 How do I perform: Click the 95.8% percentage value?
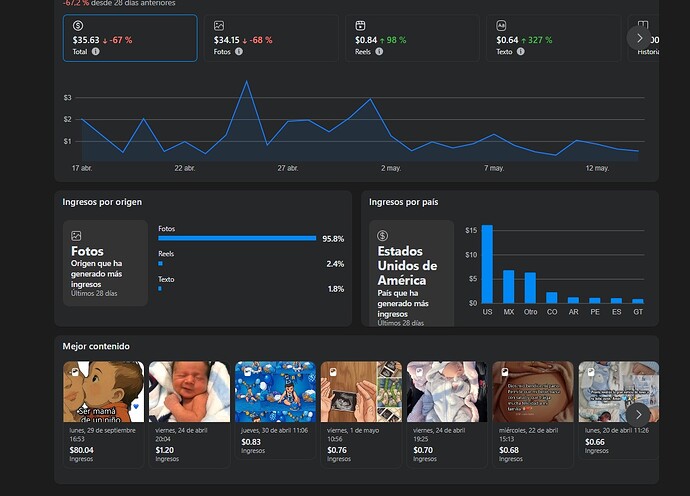coord(333,239)
